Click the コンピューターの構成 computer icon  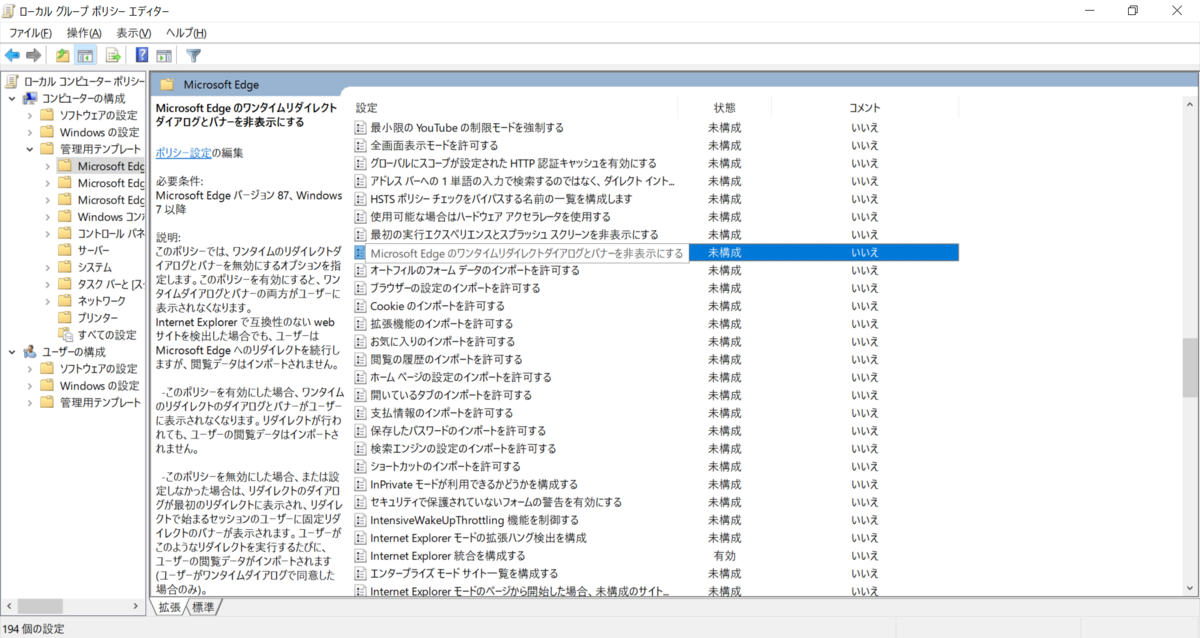coord(30,98)
